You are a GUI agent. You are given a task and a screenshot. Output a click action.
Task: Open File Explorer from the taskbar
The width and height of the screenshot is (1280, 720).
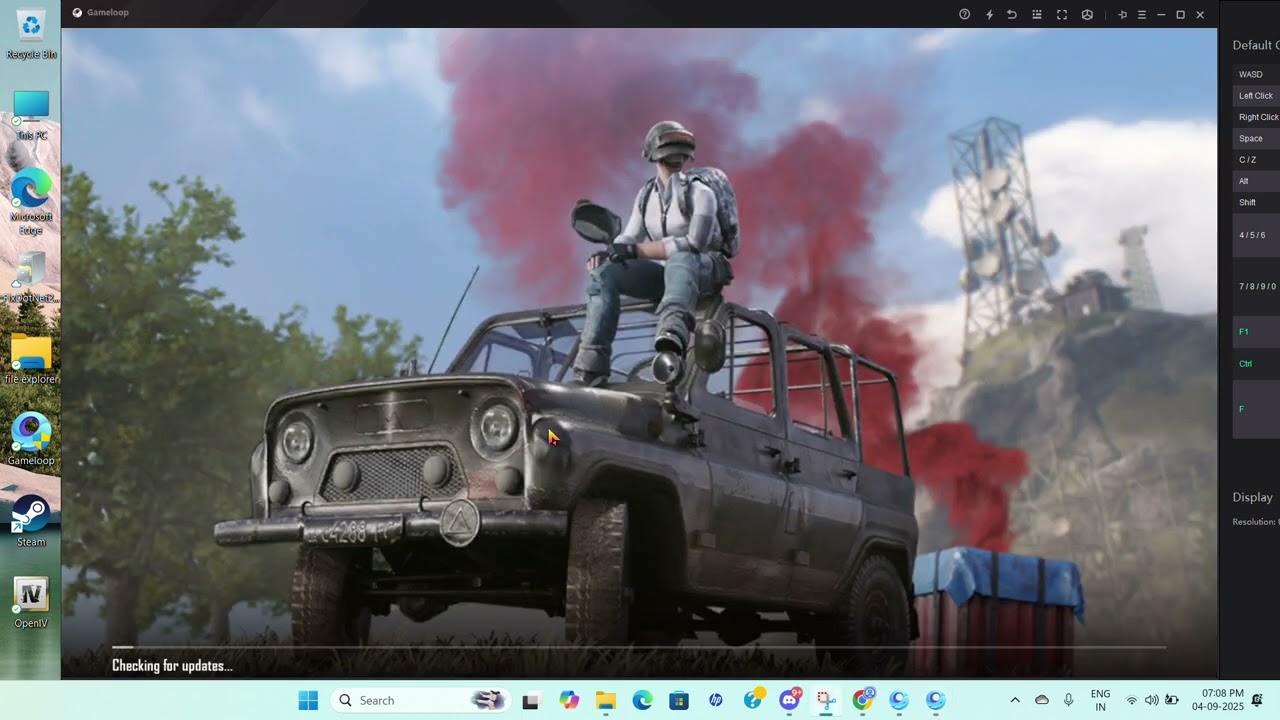pos(605,700)
